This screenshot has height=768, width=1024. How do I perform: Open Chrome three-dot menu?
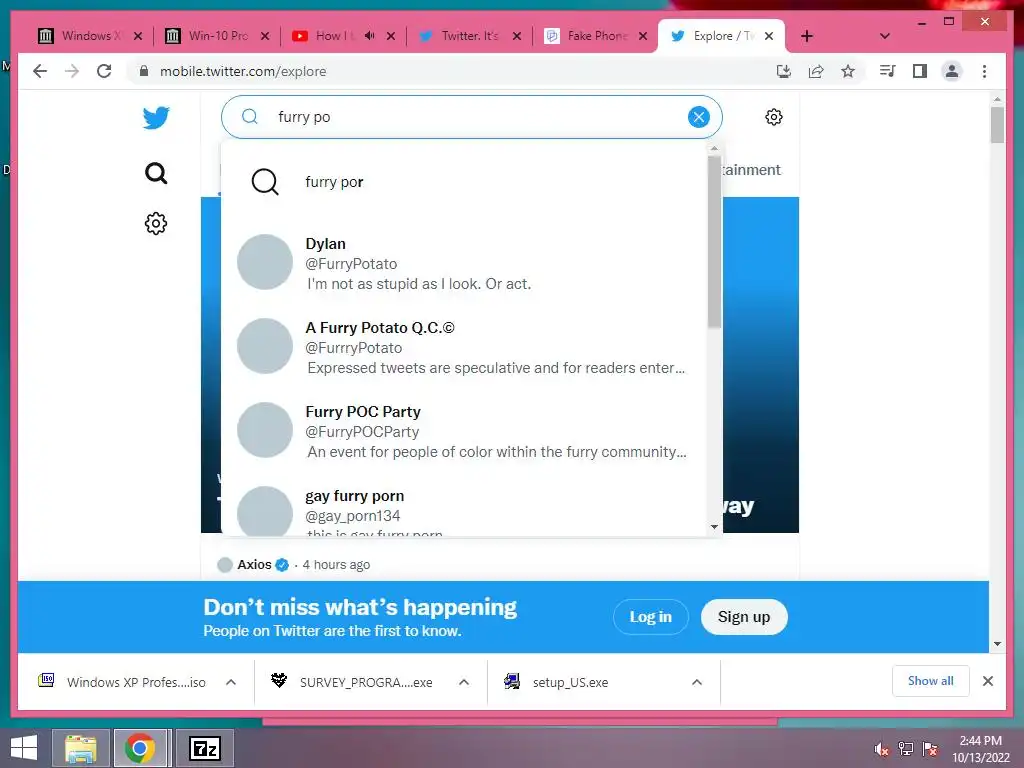click(x=984, y=71)
